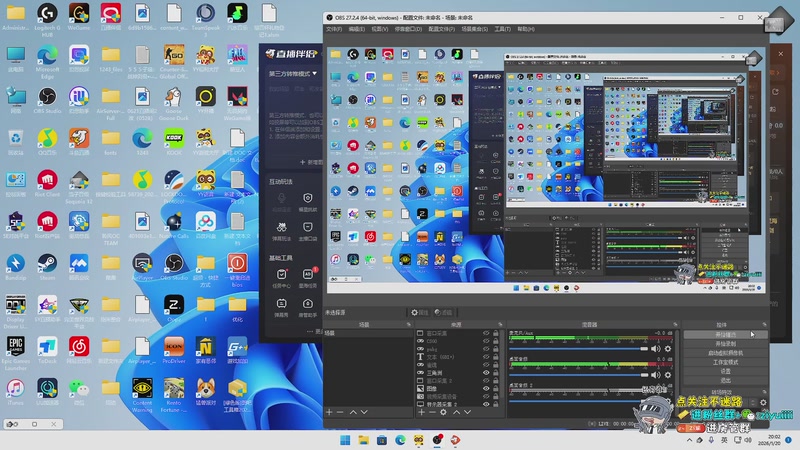Add a new source with plus icon

coord(421,412)
